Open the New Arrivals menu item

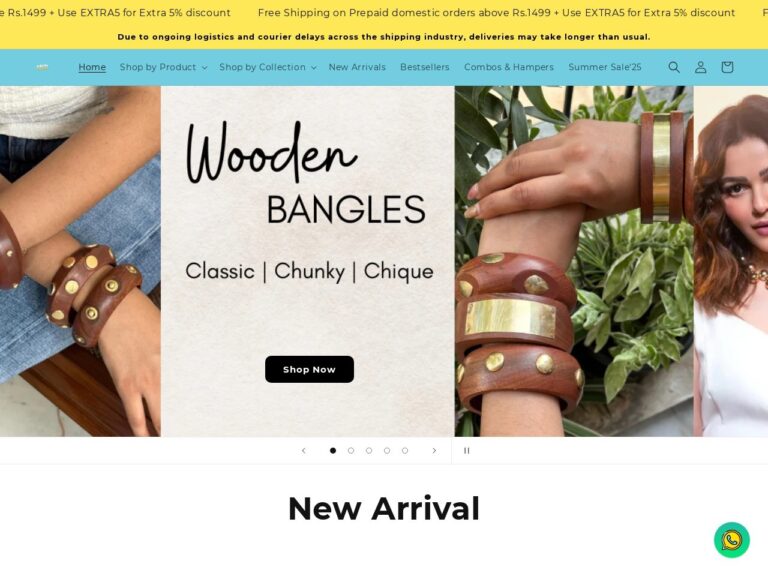(357, 67)
